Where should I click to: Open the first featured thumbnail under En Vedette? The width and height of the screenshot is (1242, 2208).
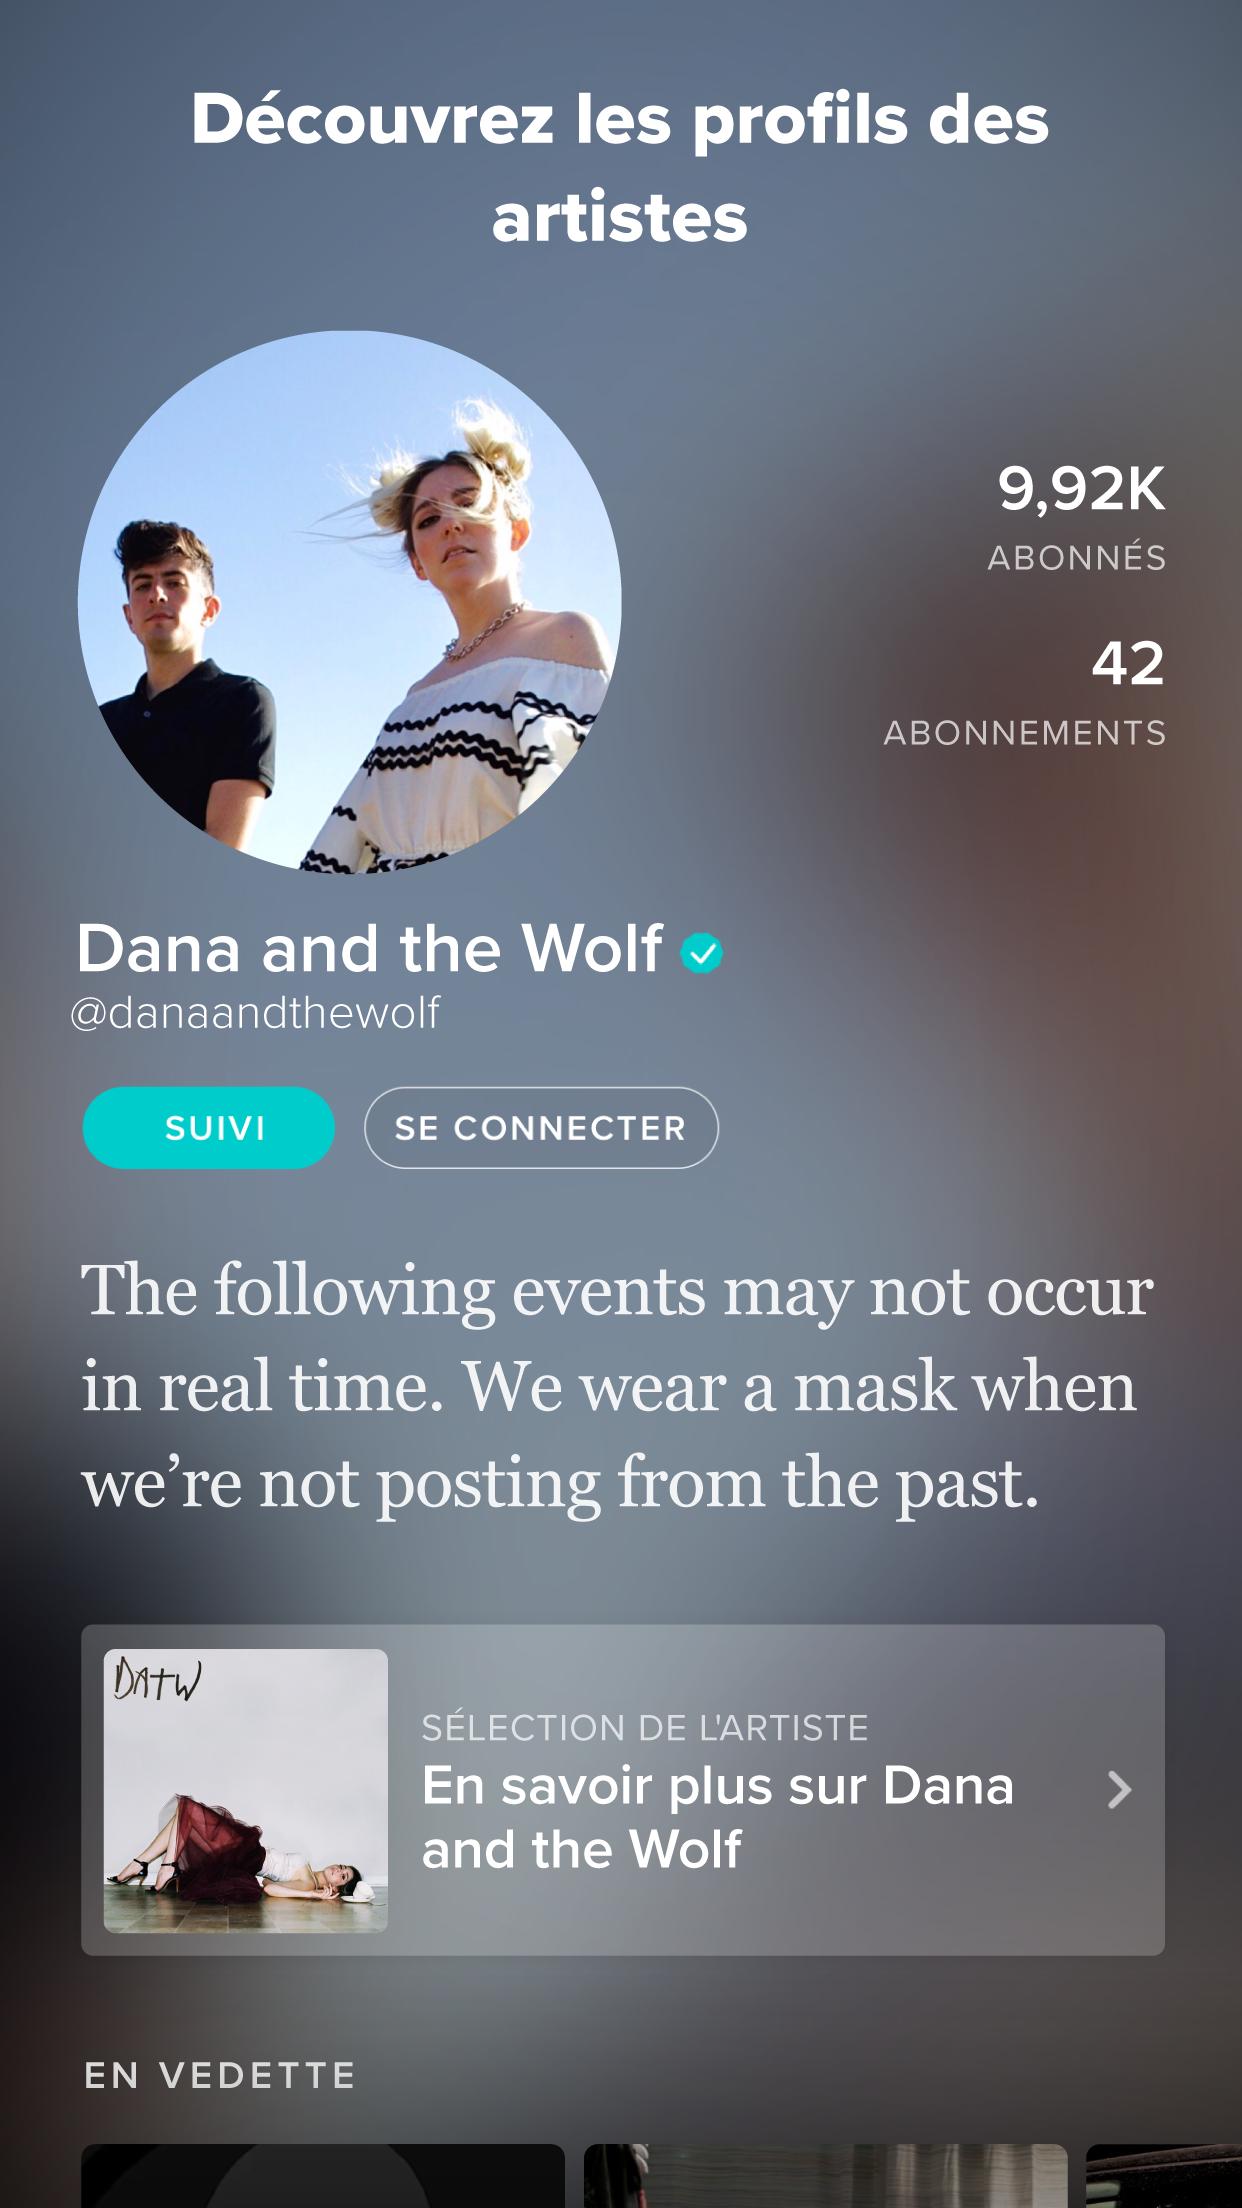[x=323, y=2176]
